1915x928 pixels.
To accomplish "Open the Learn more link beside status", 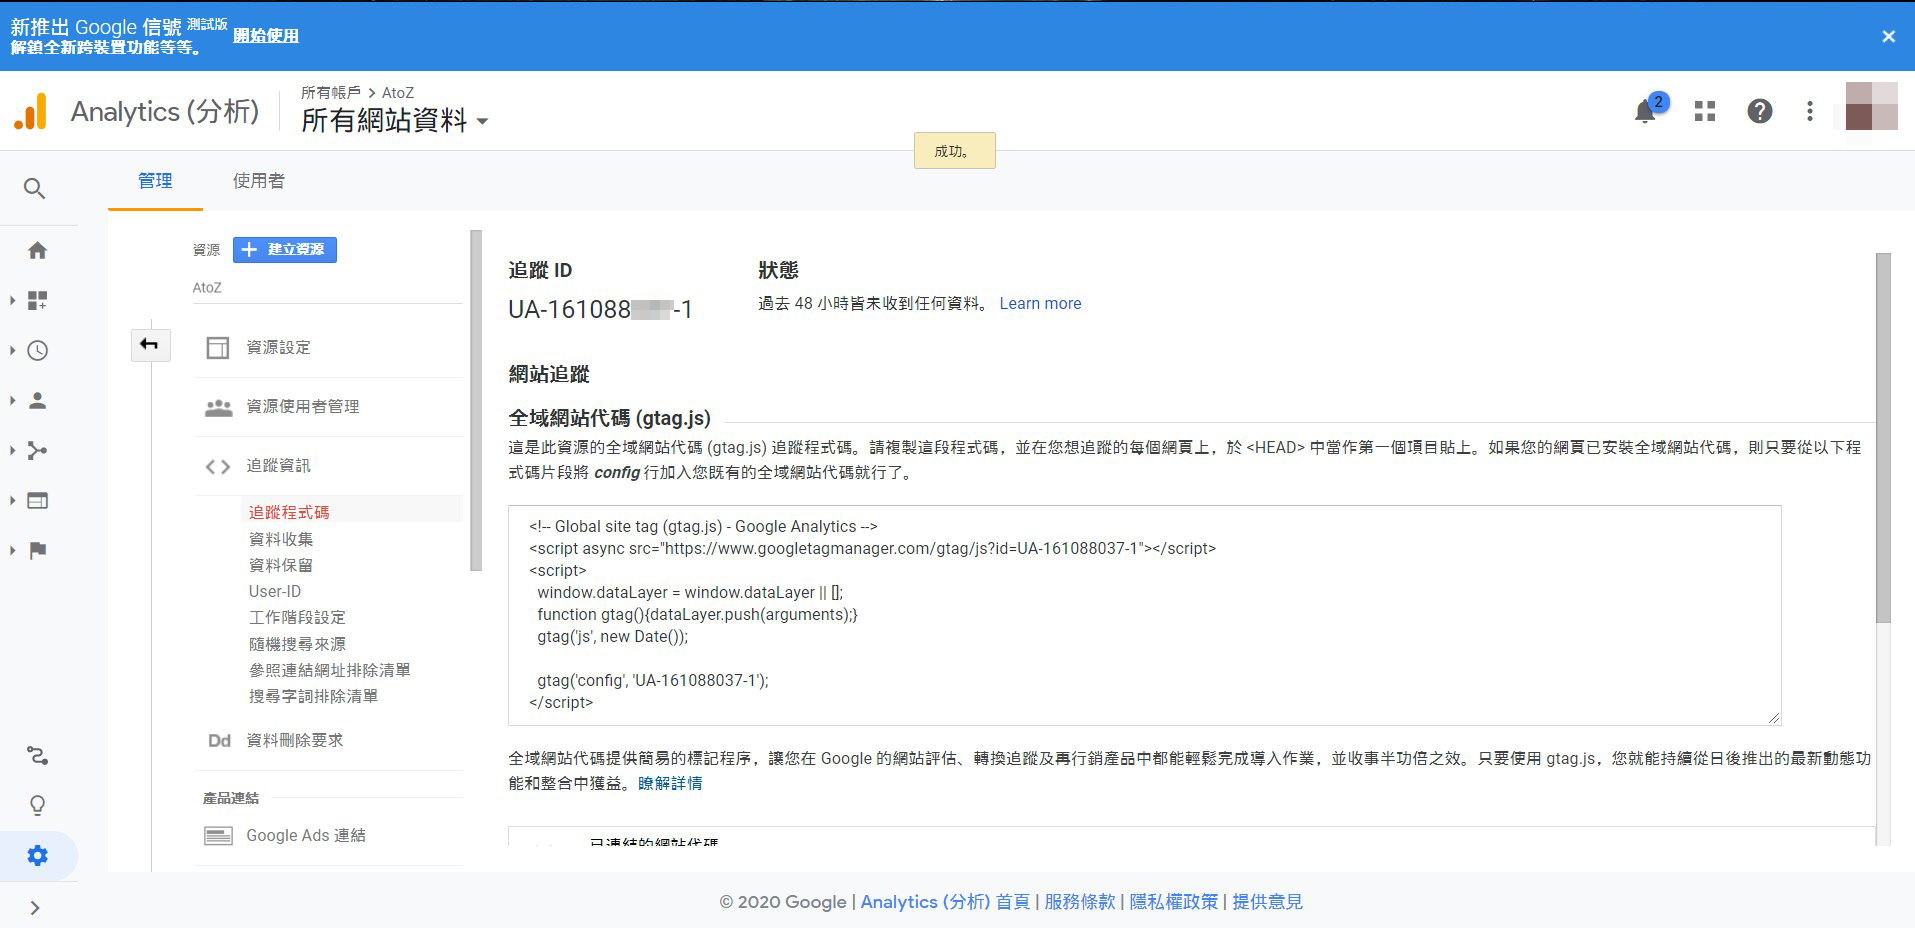I will (1040, 304).
